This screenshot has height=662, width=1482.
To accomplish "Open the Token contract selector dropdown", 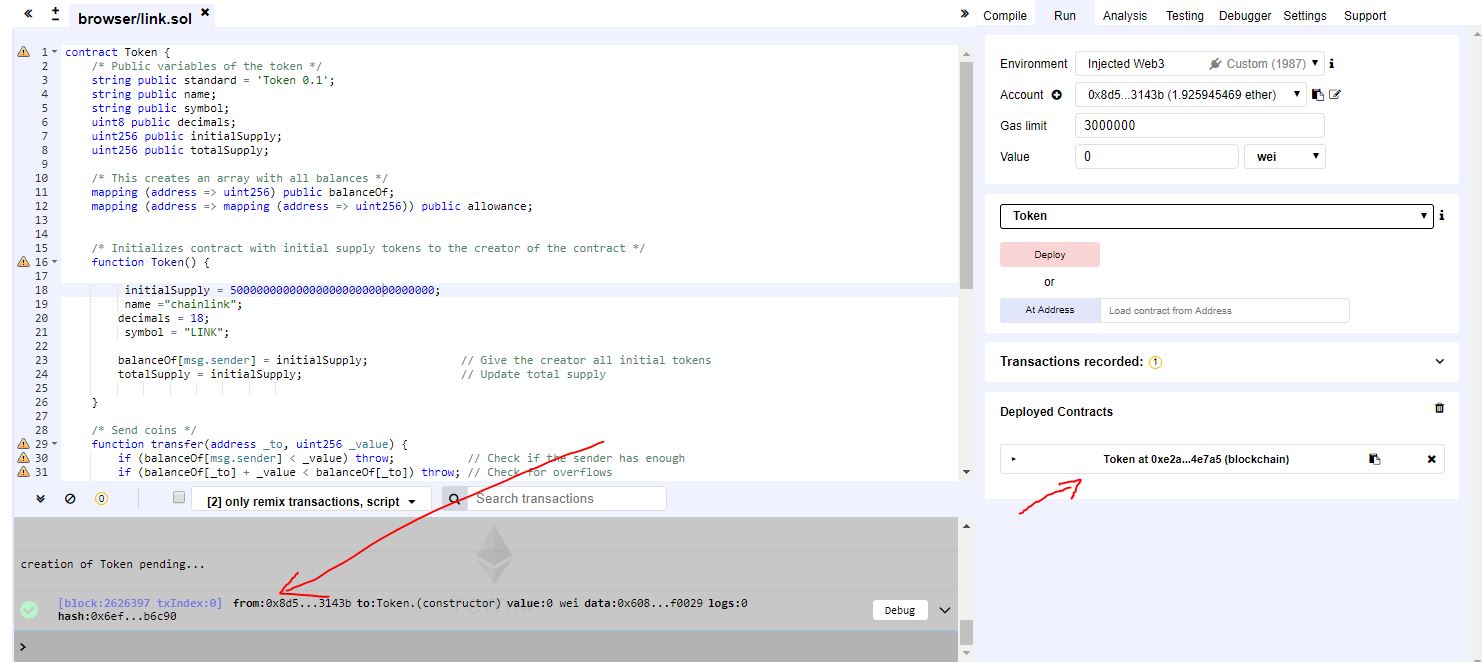I will pyautogui.click(x=1217, y=216).
